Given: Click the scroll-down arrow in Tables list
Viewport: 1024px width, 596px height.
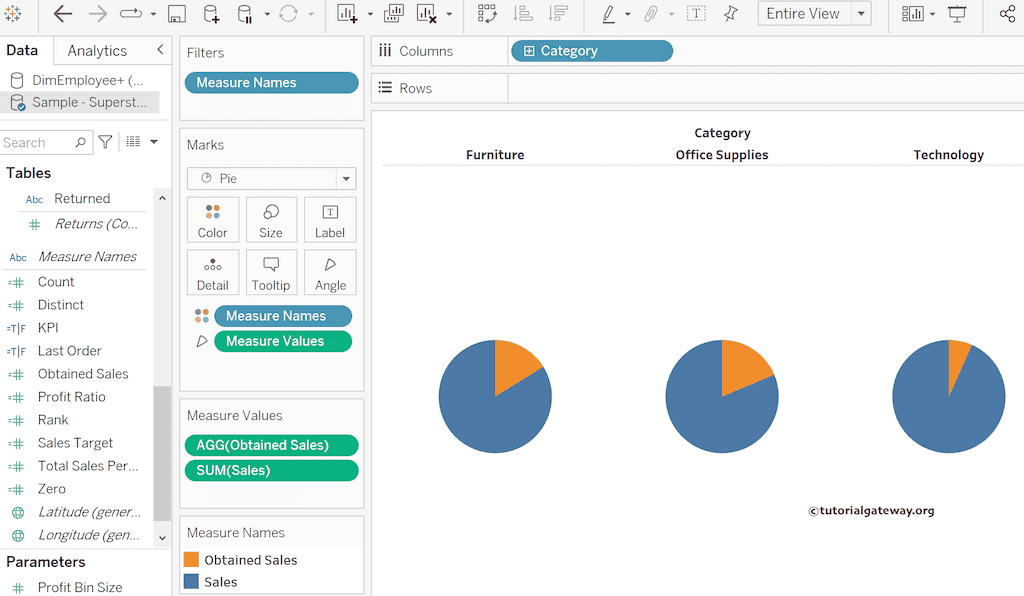Looking at the screenshot, I should pyautogui.click(x=162, y=538).
